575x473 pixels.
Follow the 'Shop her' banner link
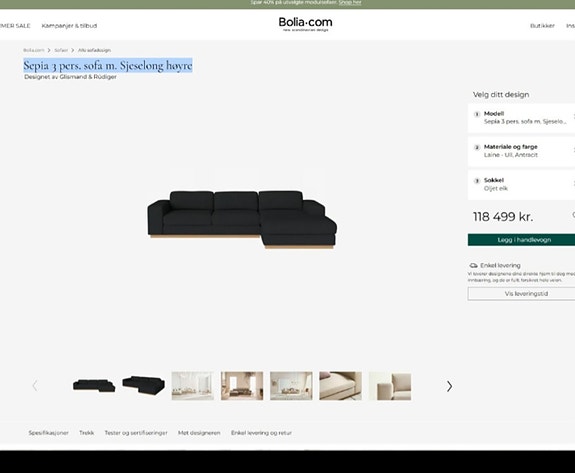click(x=350, y=3)
